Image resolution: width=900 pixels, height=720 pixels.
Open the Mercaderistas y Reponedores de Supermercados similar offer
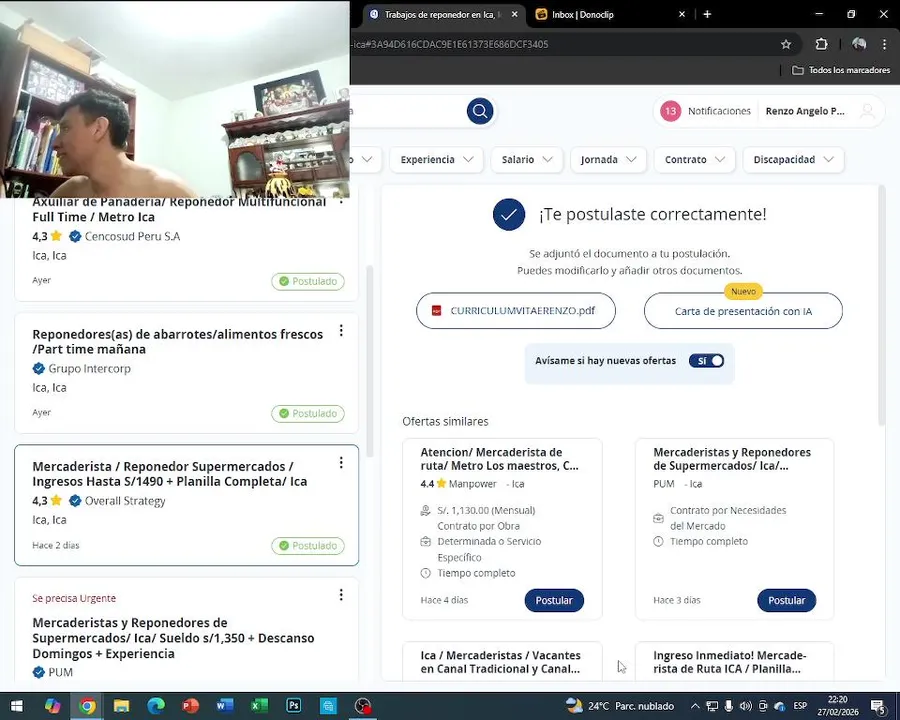click(732, 459)
